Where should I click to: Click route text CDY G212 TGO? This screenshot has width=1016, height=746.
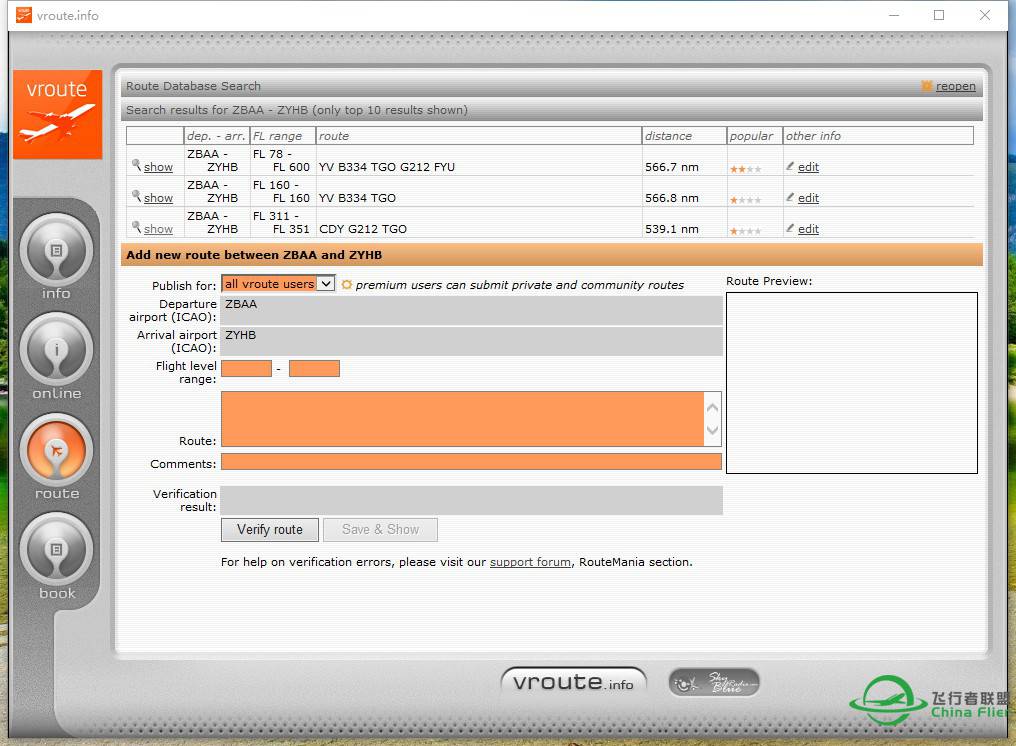363,229
